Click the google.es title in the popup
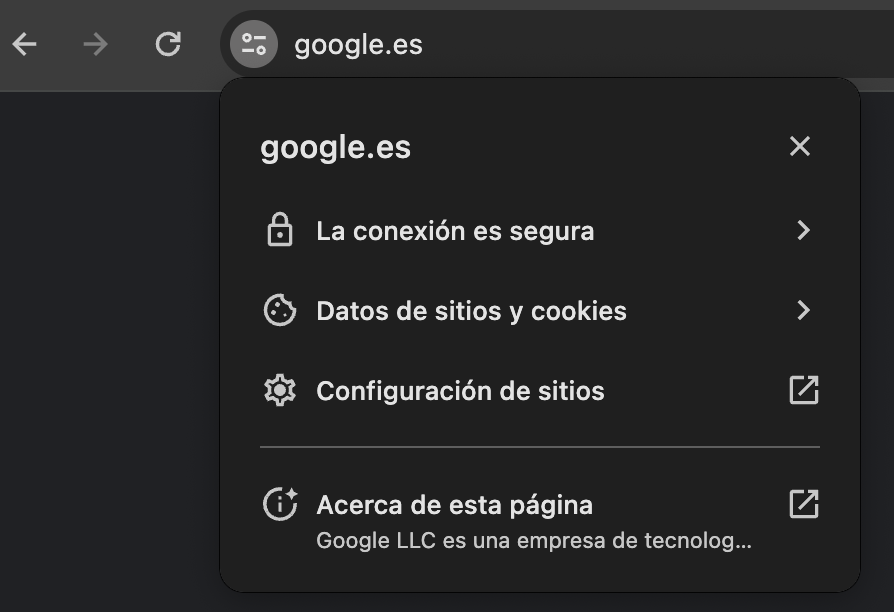Image resolution: width=894 pixels, height=612 pixels. click(x=335, y=146)
